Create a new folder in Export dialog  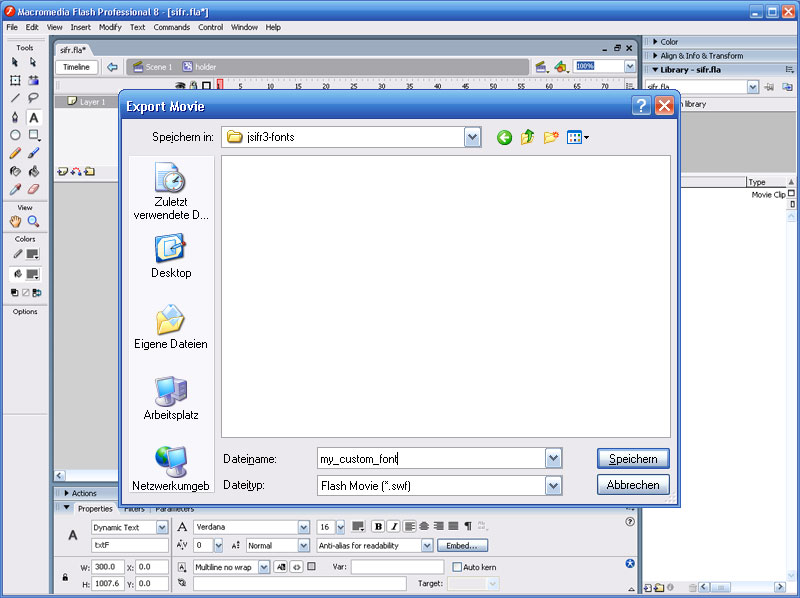click(x=551, y=137)
